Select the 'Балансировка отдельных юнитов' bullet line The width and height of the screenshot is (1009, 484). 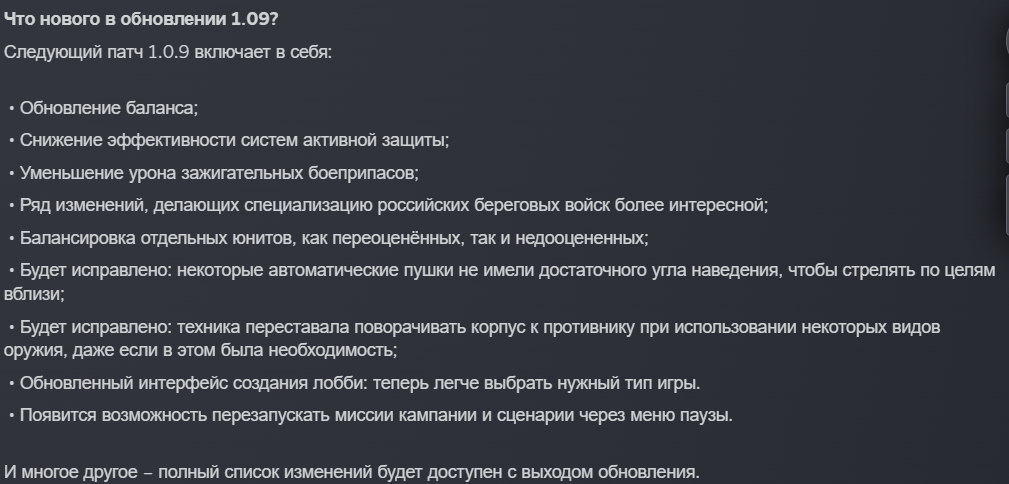pyautogui.click(x=329, y=238)
